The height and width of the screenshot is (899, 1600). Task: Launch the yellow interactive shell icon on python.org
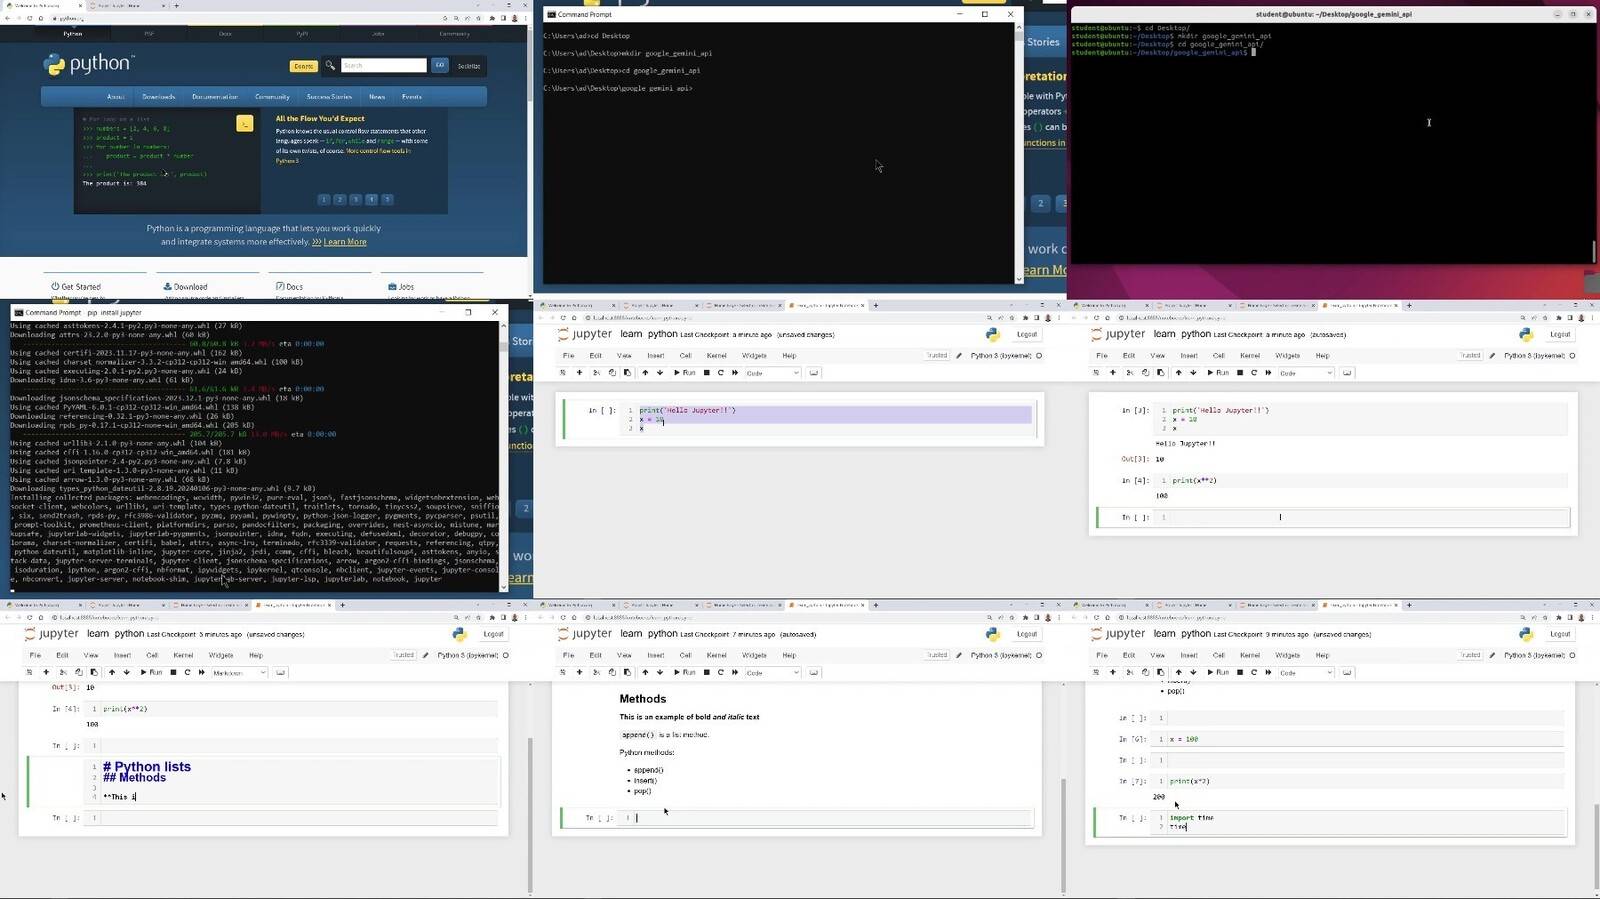pyautogui.click(x=245, y=124)
